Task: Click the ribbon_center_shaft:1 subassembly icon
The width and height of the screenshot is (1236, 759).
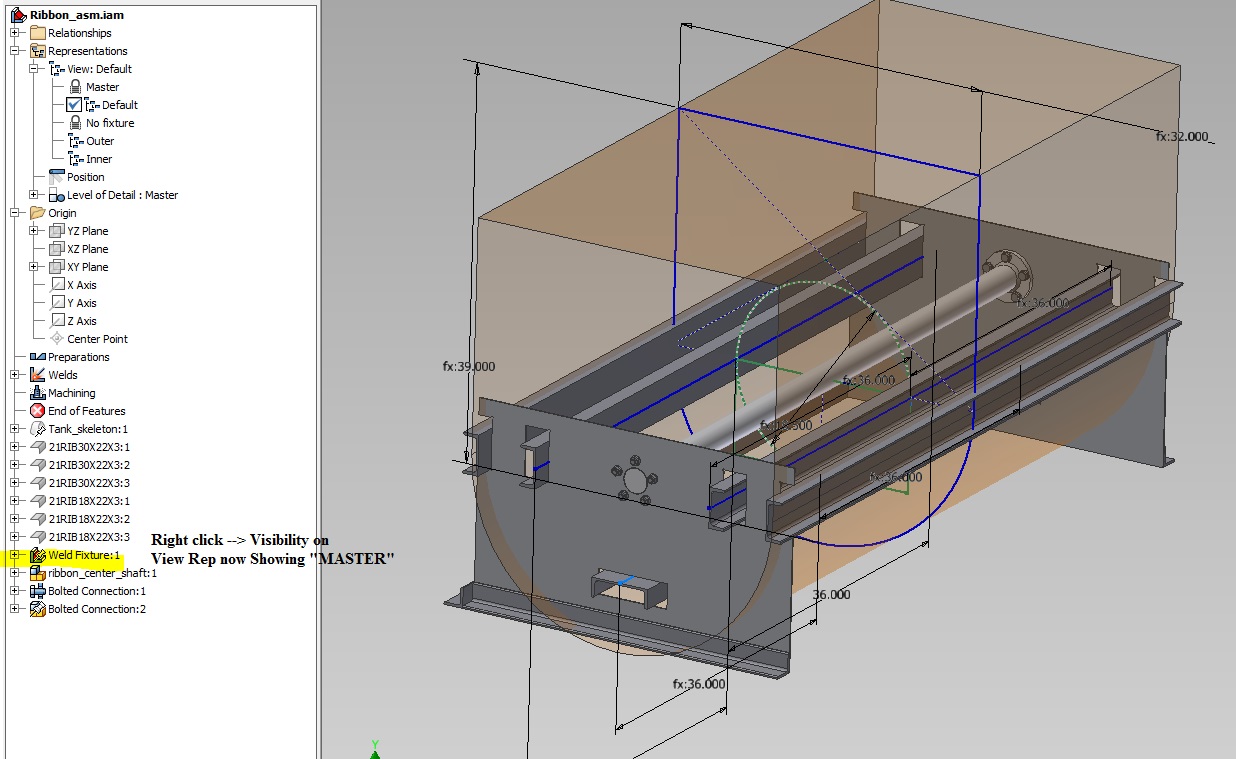Action: click(37, 573)
